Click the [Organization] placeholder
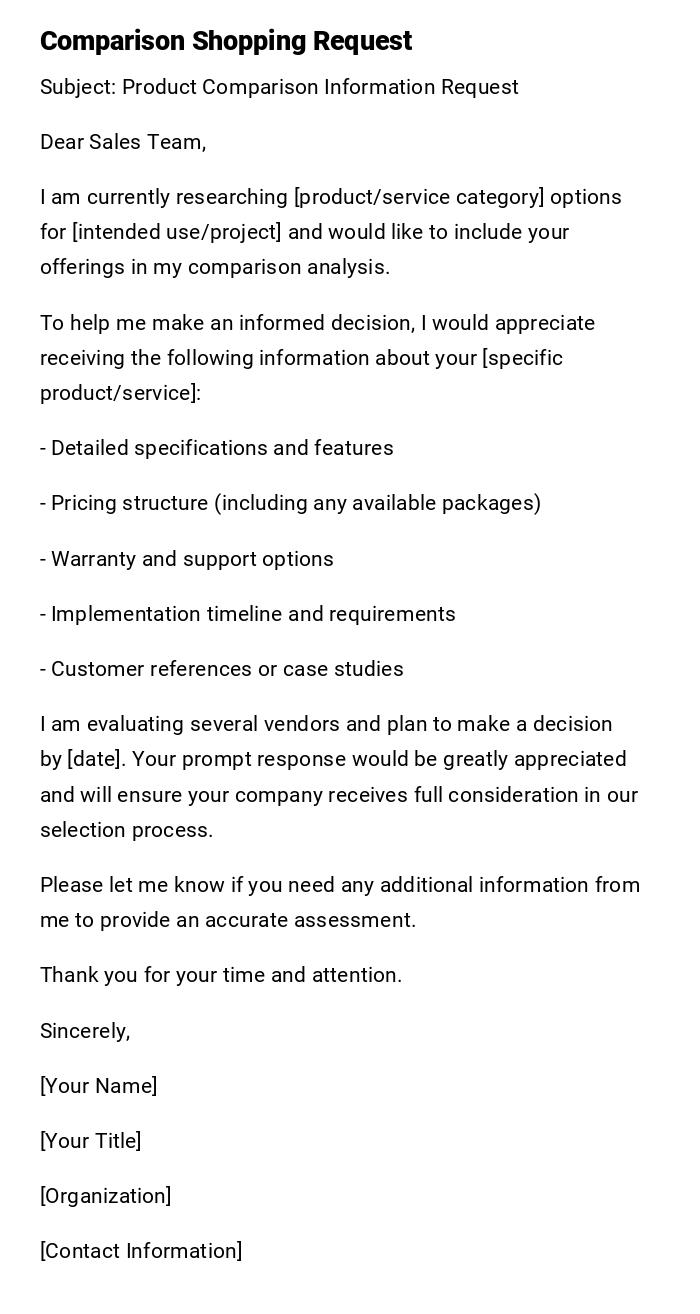700x1314 pixels. click(106, 1196)
